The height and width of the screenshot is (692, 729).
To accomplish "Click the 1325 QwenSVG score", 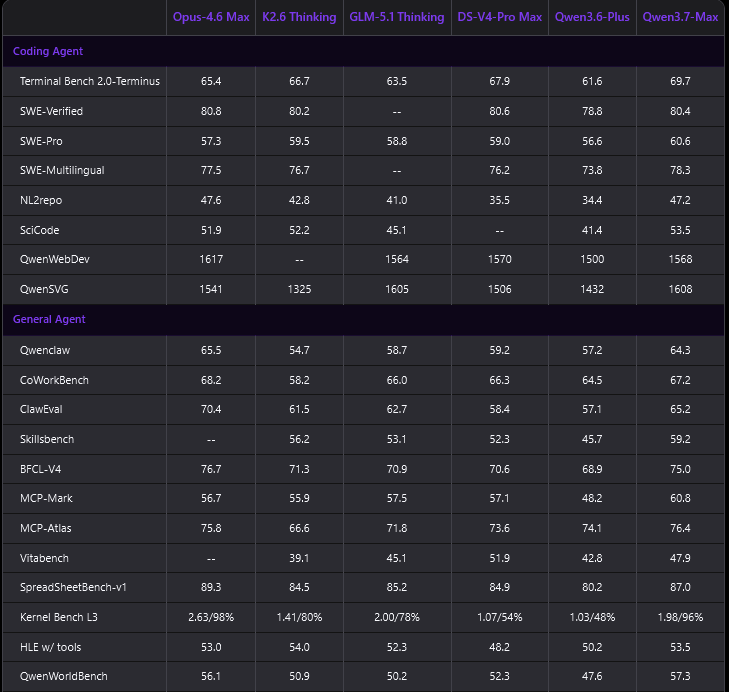I will (x=299, y=289).
